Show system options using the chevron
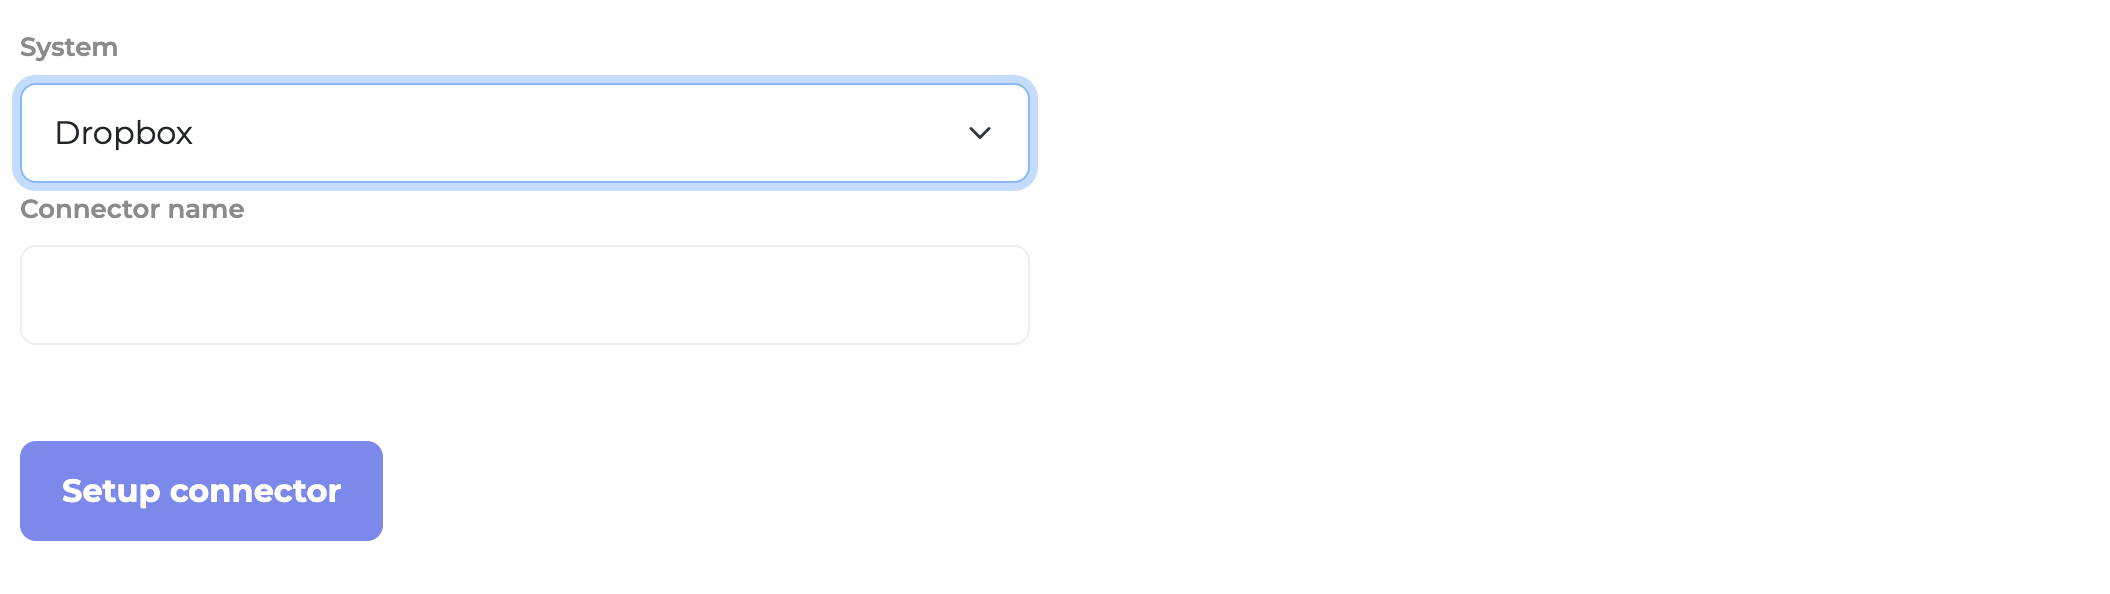The width and height of the screenshot is (2110, 594). (x=979, y=133)
